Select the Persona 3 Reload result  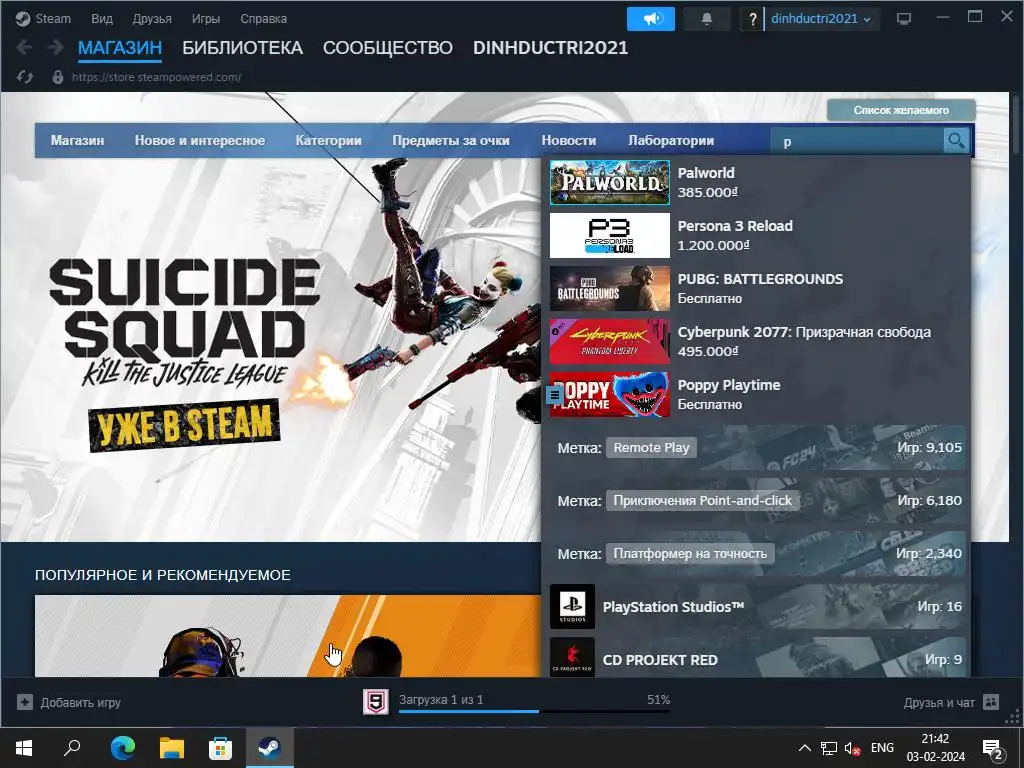758,235
